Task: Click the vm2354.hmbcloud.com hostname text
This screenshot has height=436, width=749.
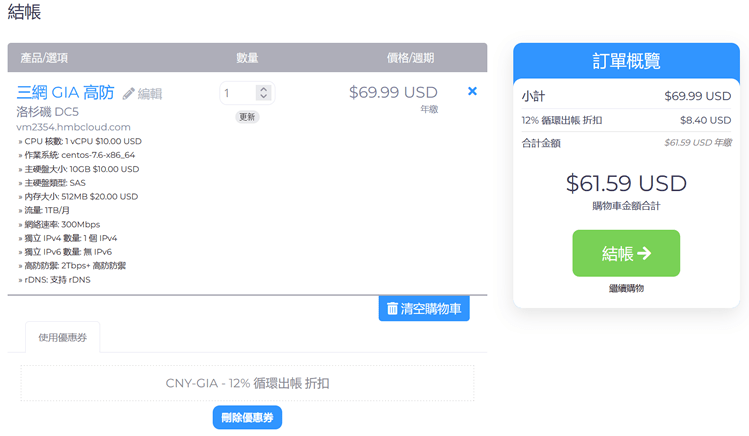Action: [74, 127]
